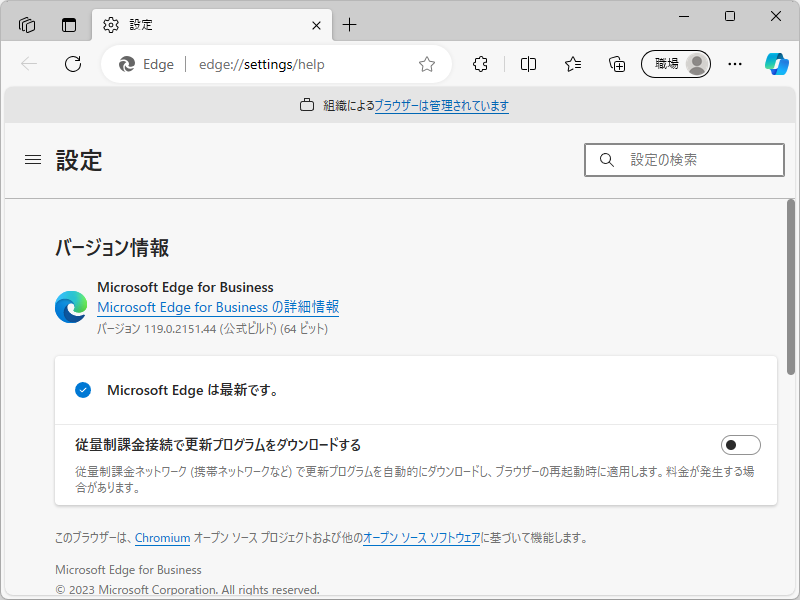Viewport: 800px width, 600px height.
Task: Open split screen view
Action: pos(528,63)
